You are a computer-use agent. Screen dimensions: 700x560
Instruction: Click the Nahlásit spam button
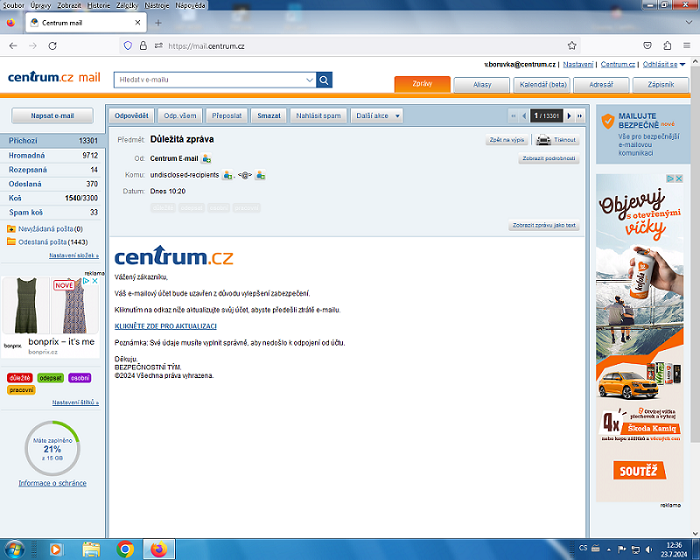(x=319, y=116)
